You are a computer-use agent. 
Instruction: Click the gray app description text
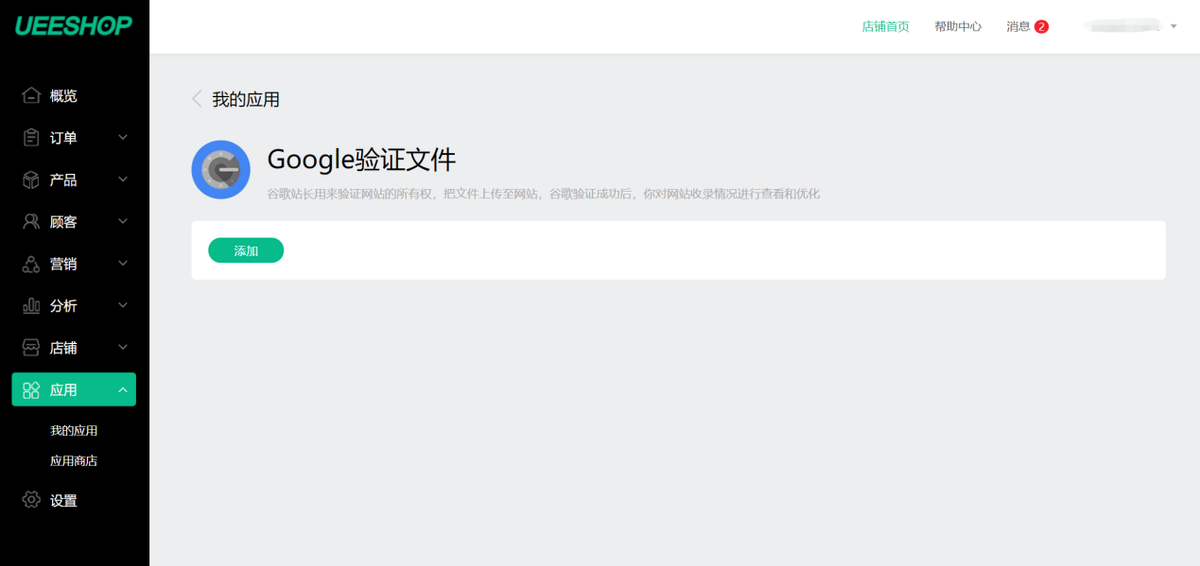click(543, 194)
